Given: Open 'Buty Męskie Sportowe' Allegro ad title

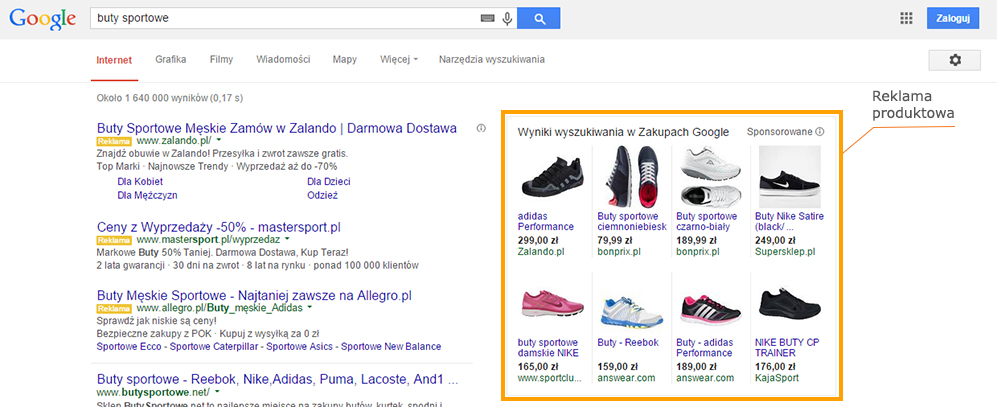Looking at the screenshot, I should [254, 296].
